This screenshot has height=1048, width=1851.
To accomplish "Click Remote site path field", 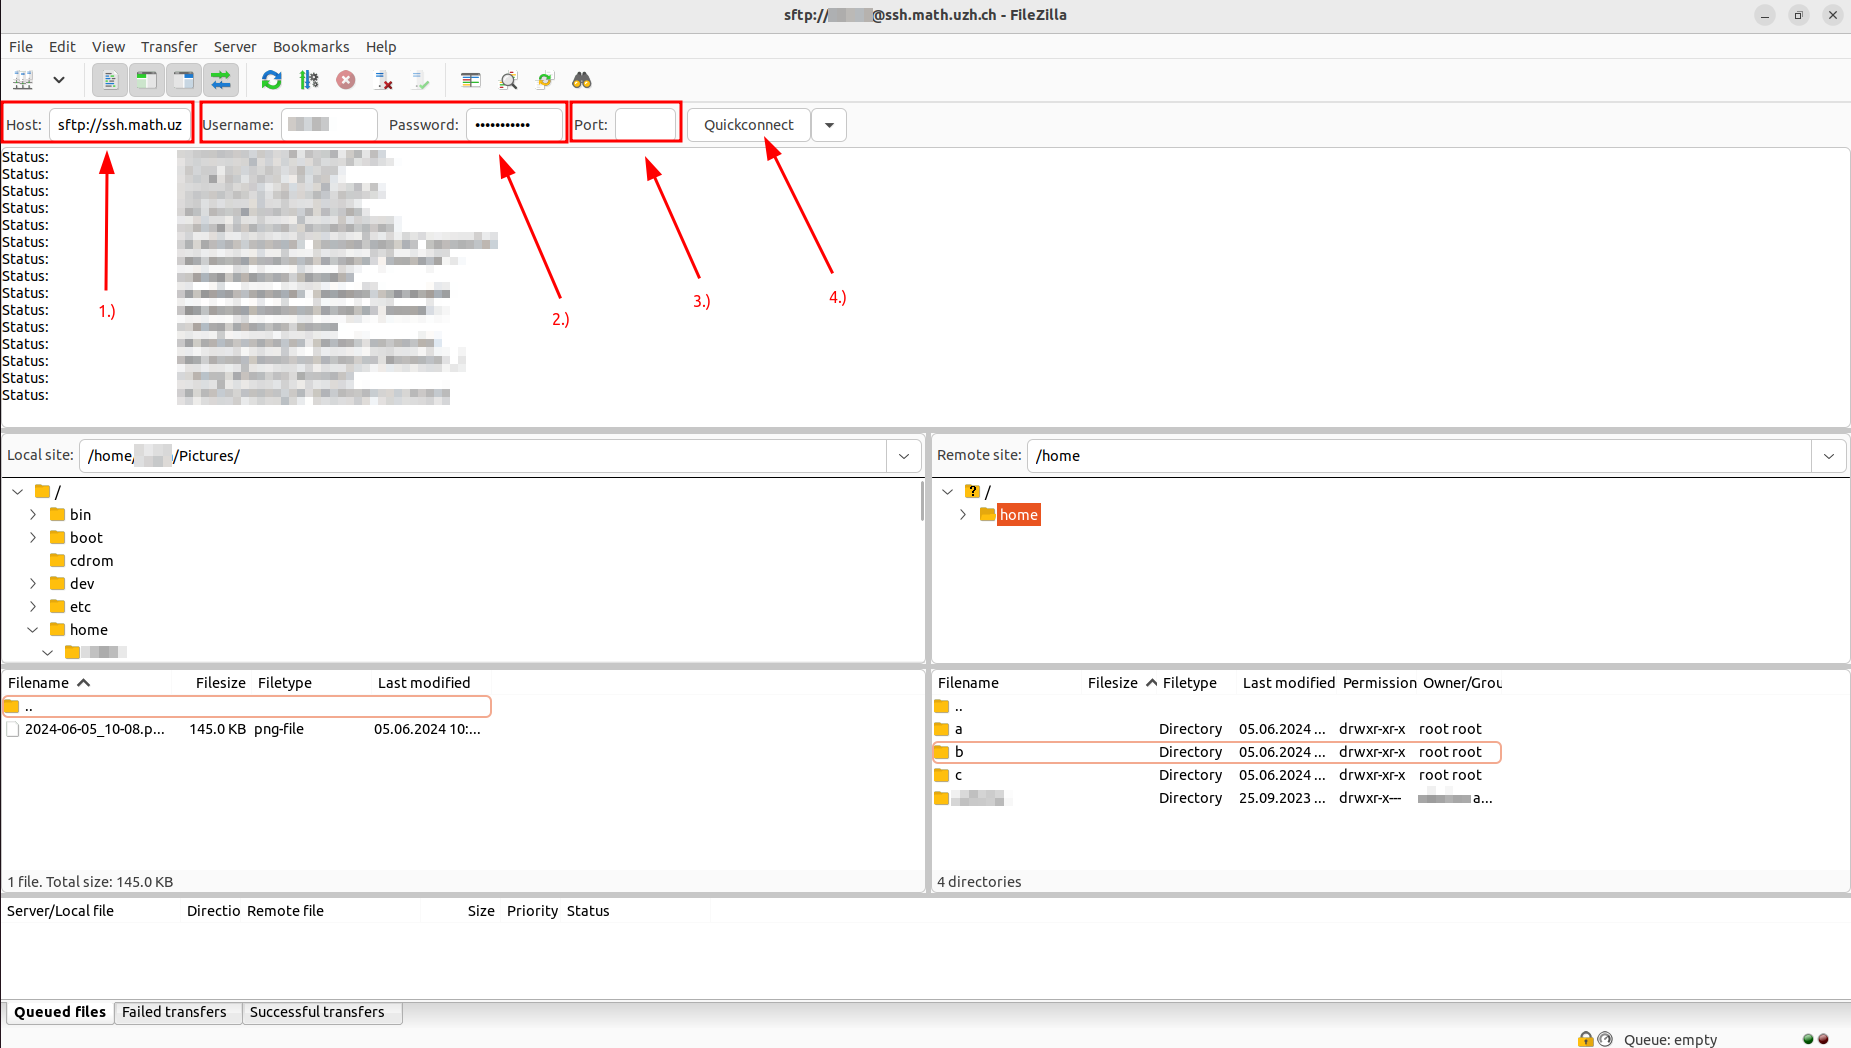I will point(1419,456).
